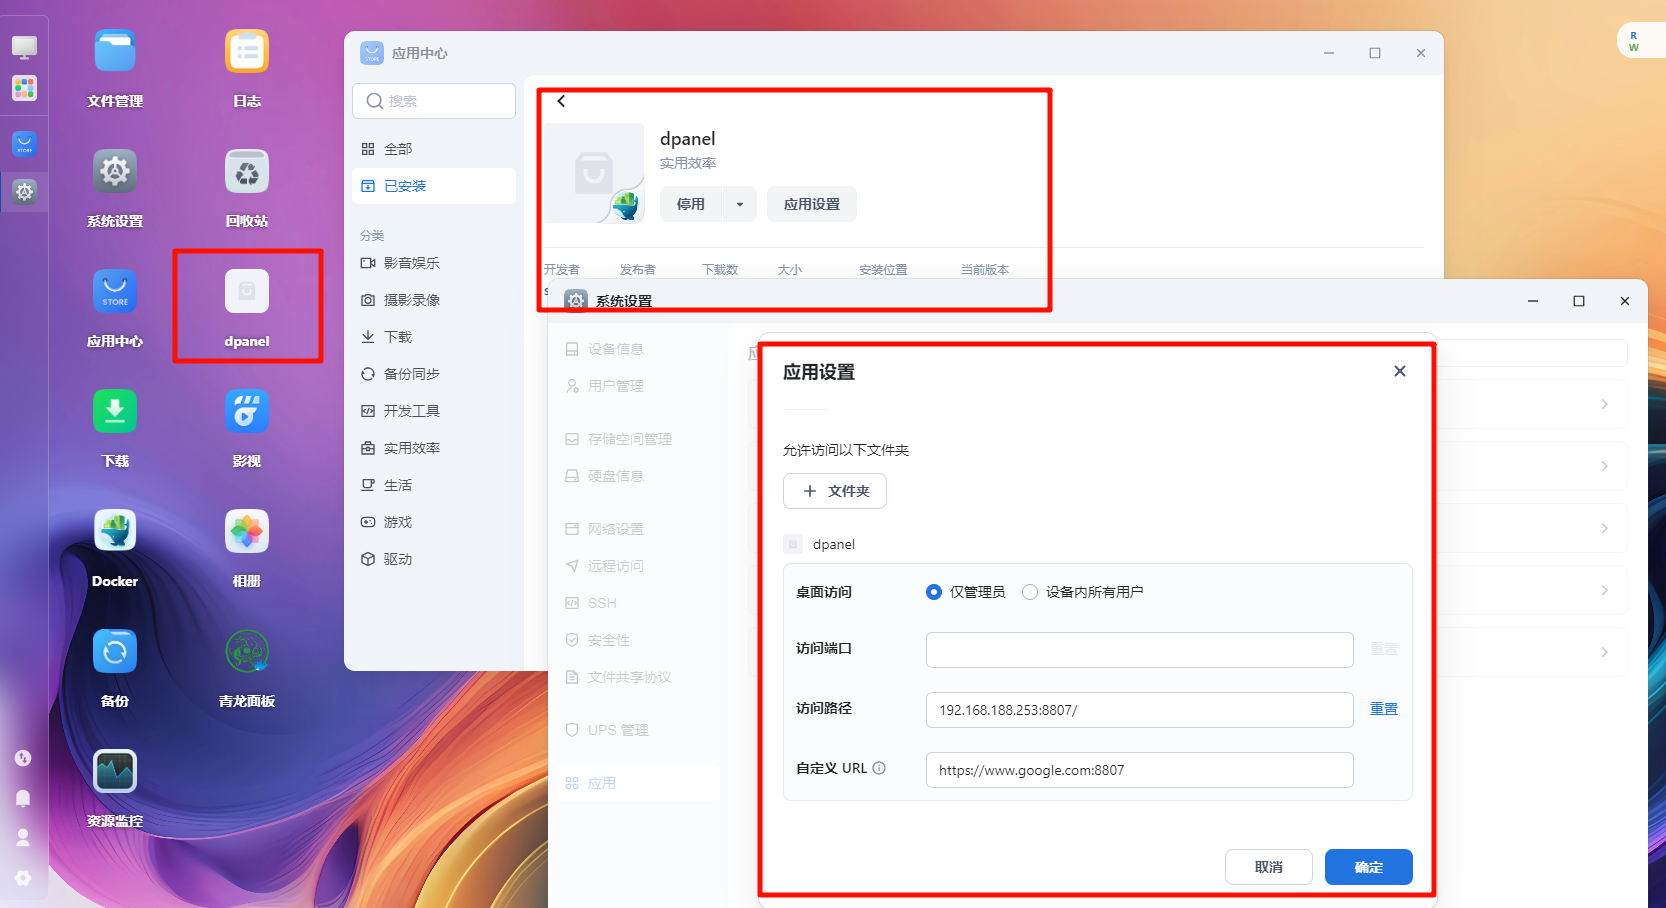Open the 影视 video app icon
1666x908 pixels.
[x=247, y=412]
